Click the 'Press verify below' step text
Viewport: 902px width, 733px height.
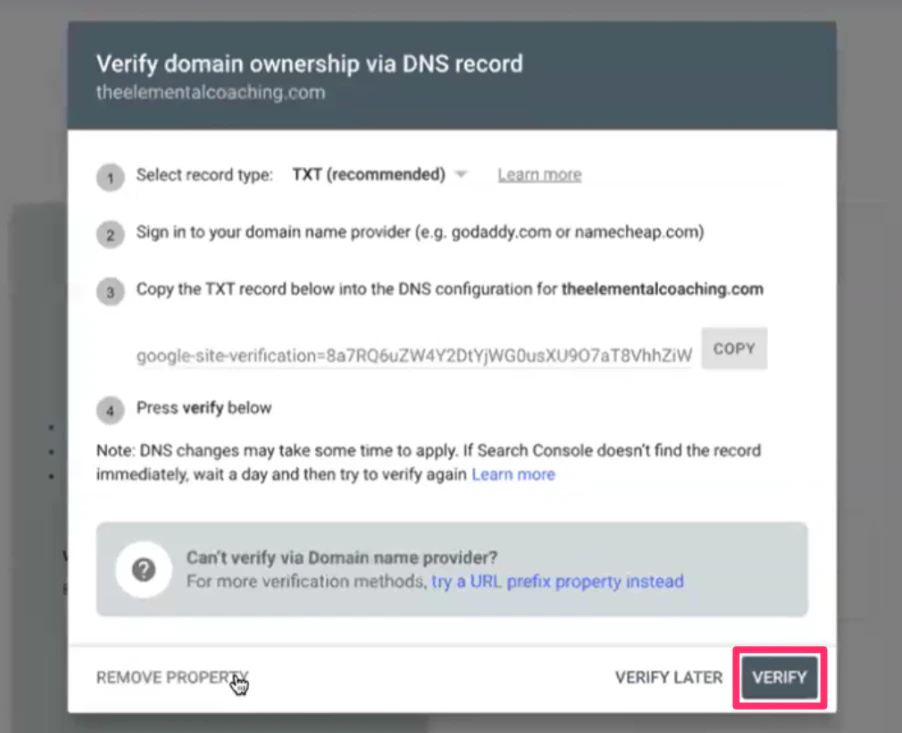tap(203, 407)
